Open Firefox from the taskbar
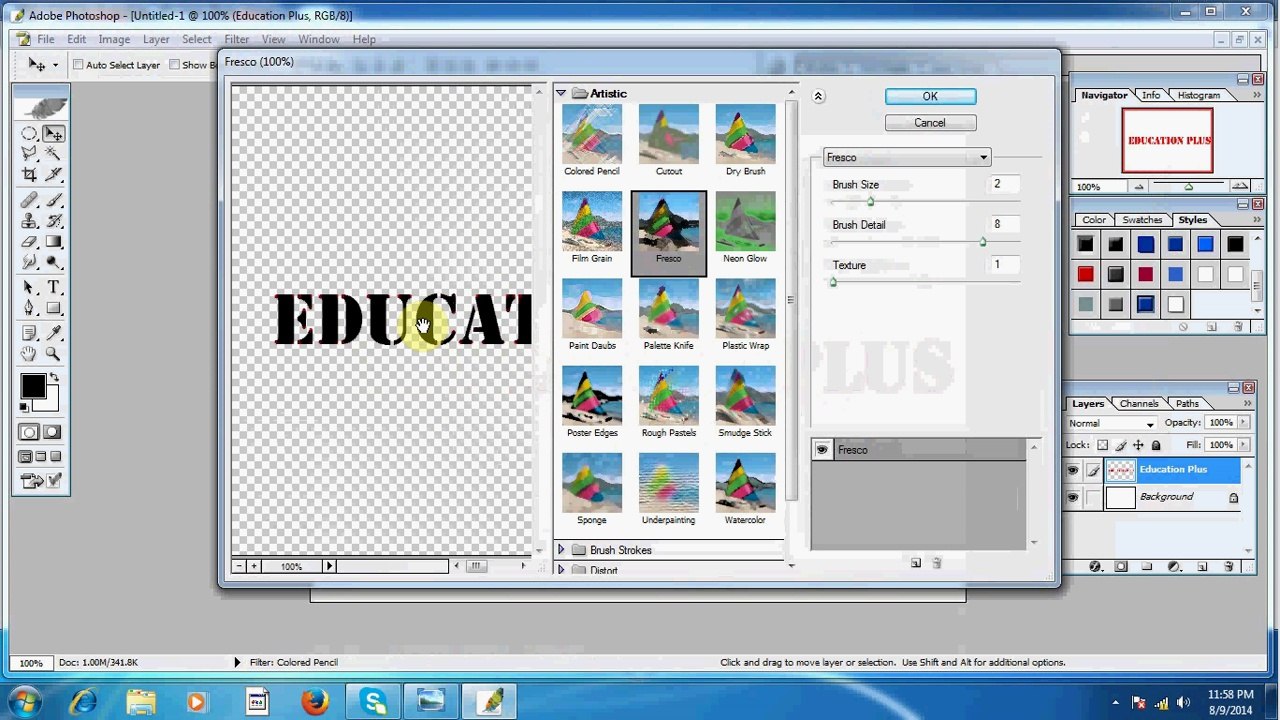1280x720 pixels. point(315,702)
